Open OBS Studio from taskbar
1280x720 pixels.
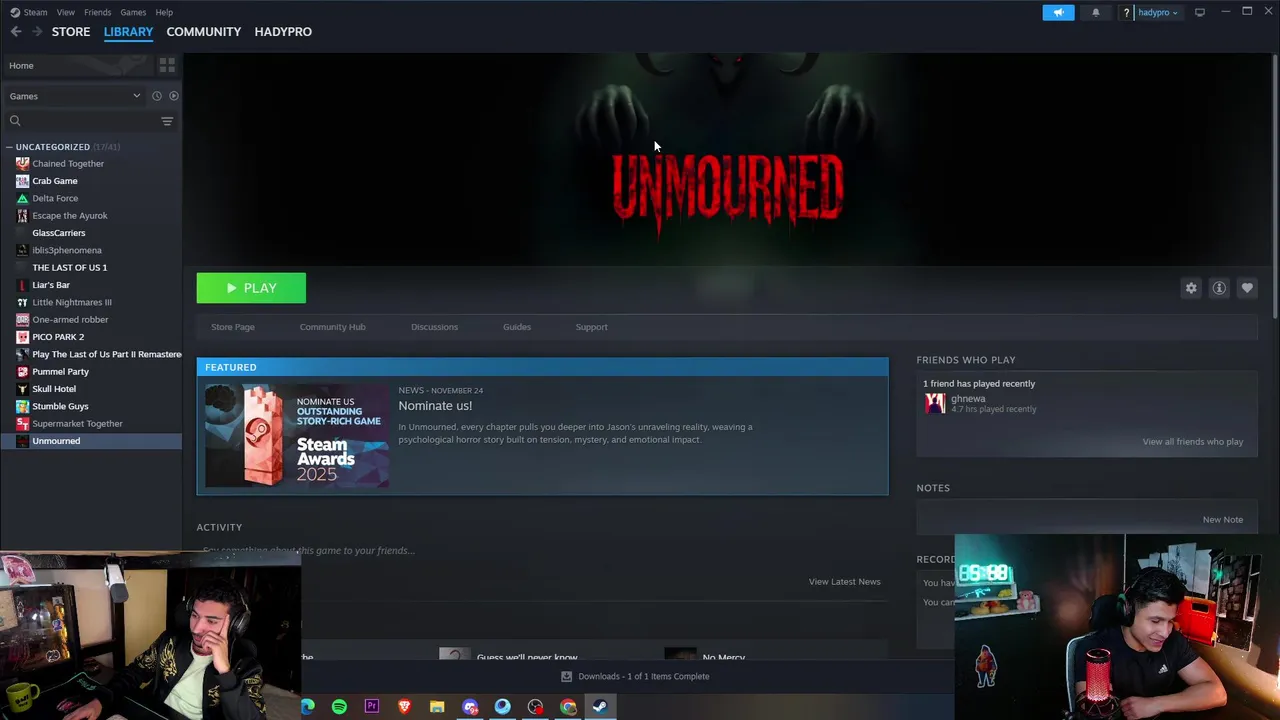[535, 707]
